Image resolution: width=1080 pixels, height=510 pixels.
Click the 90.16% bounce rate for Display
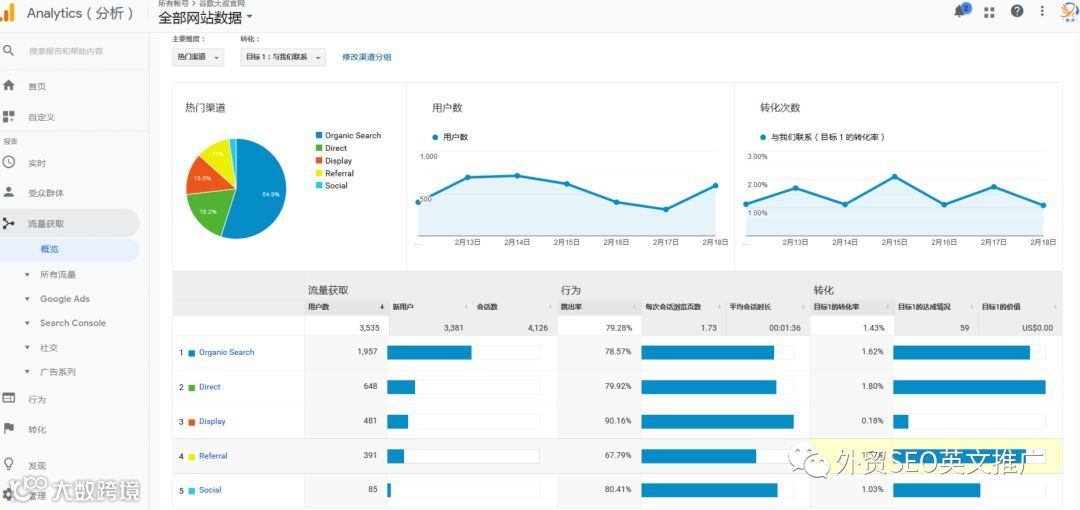coord(619,421)
